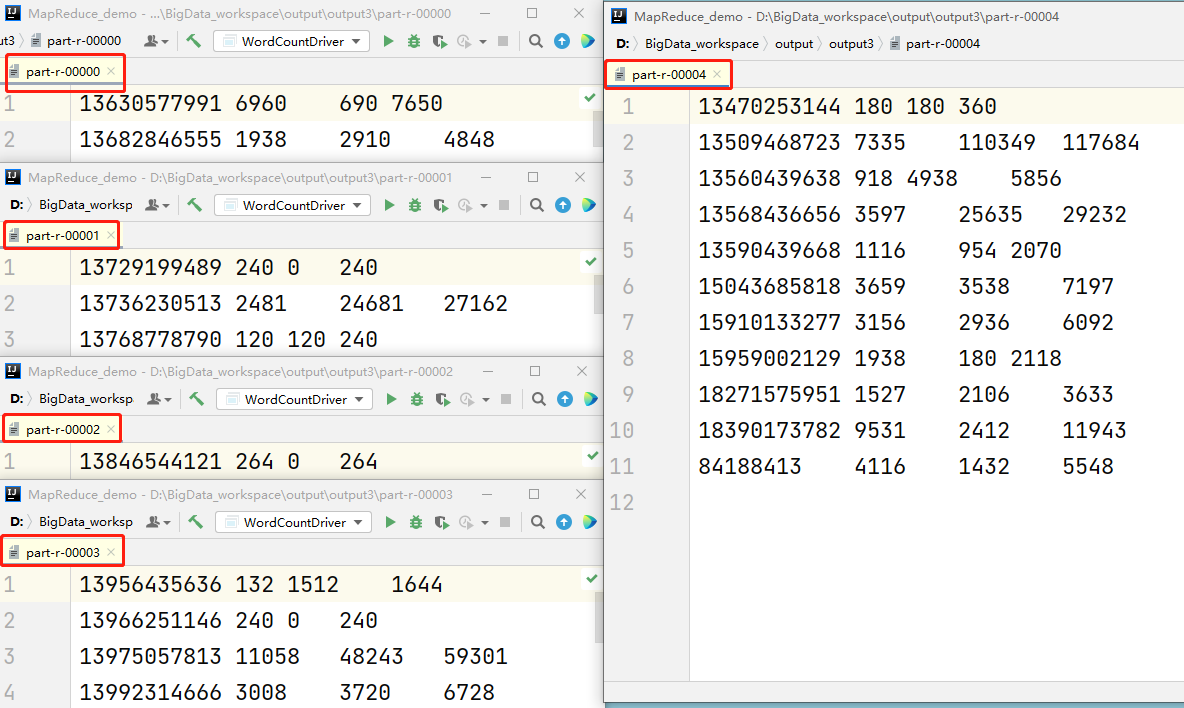The width and height of the screenshot is (1184, 708).
Task: Click phone number 13975057813 in part-r-00003
Action: coord(150,657)
